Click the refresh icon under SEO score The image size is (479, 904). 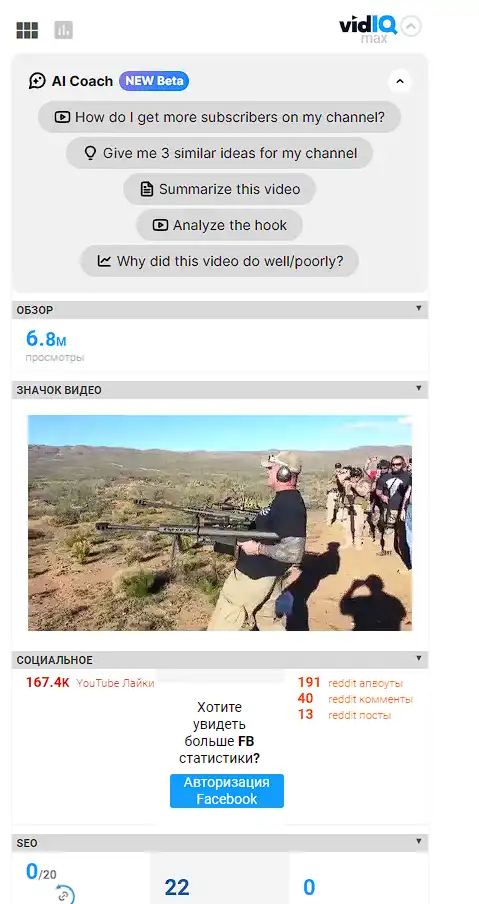click(x=65, y=895)
